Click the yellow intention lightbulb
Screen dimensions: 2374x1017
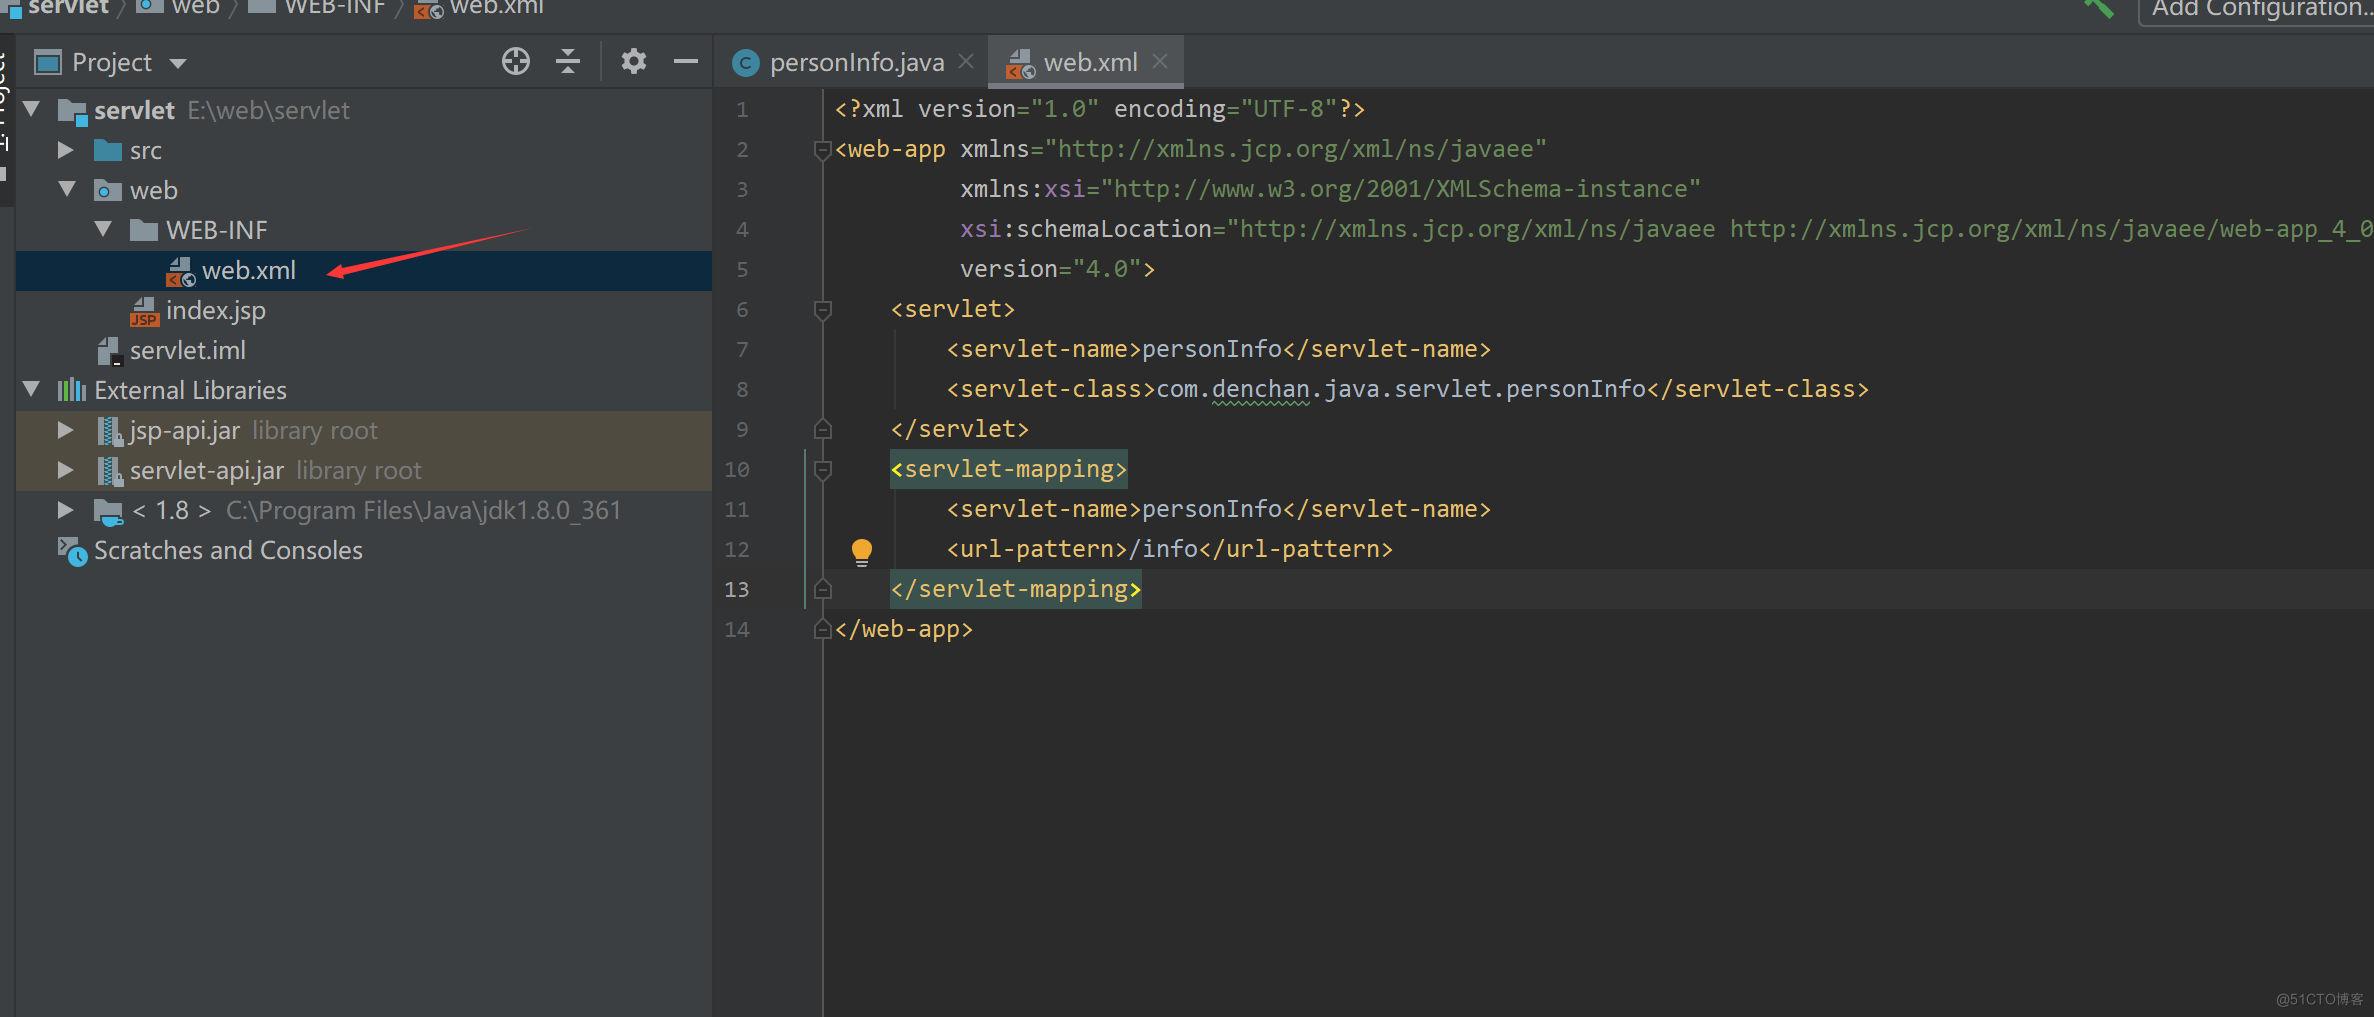(862, 551)
